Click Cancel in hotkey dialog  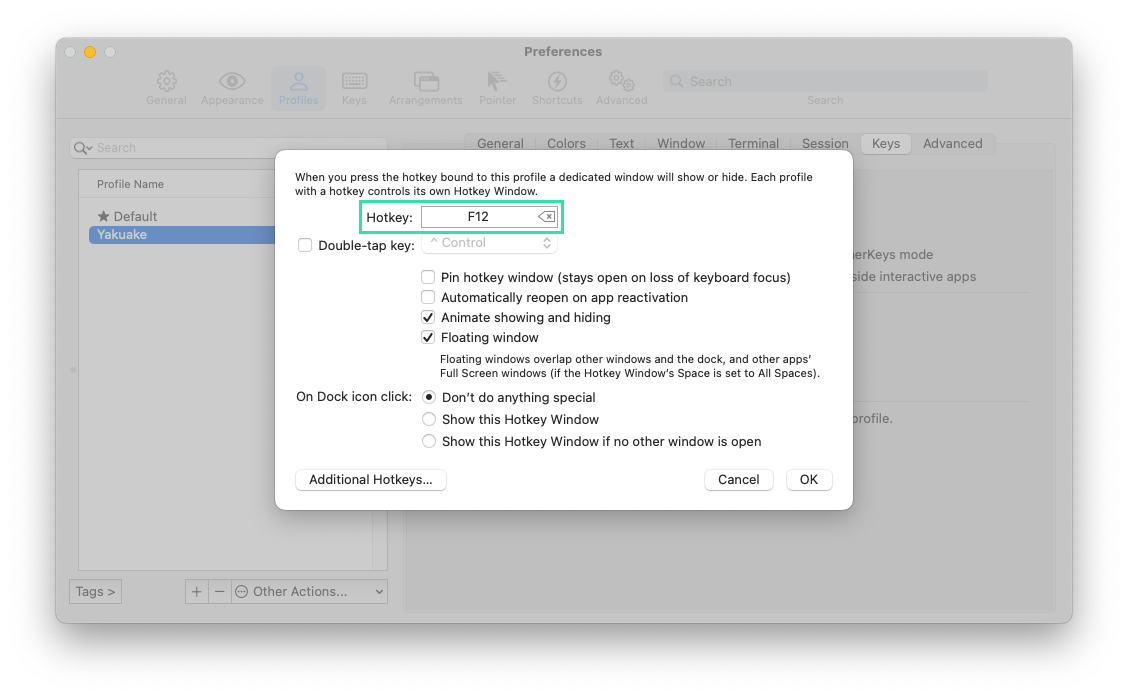[738, 480]
